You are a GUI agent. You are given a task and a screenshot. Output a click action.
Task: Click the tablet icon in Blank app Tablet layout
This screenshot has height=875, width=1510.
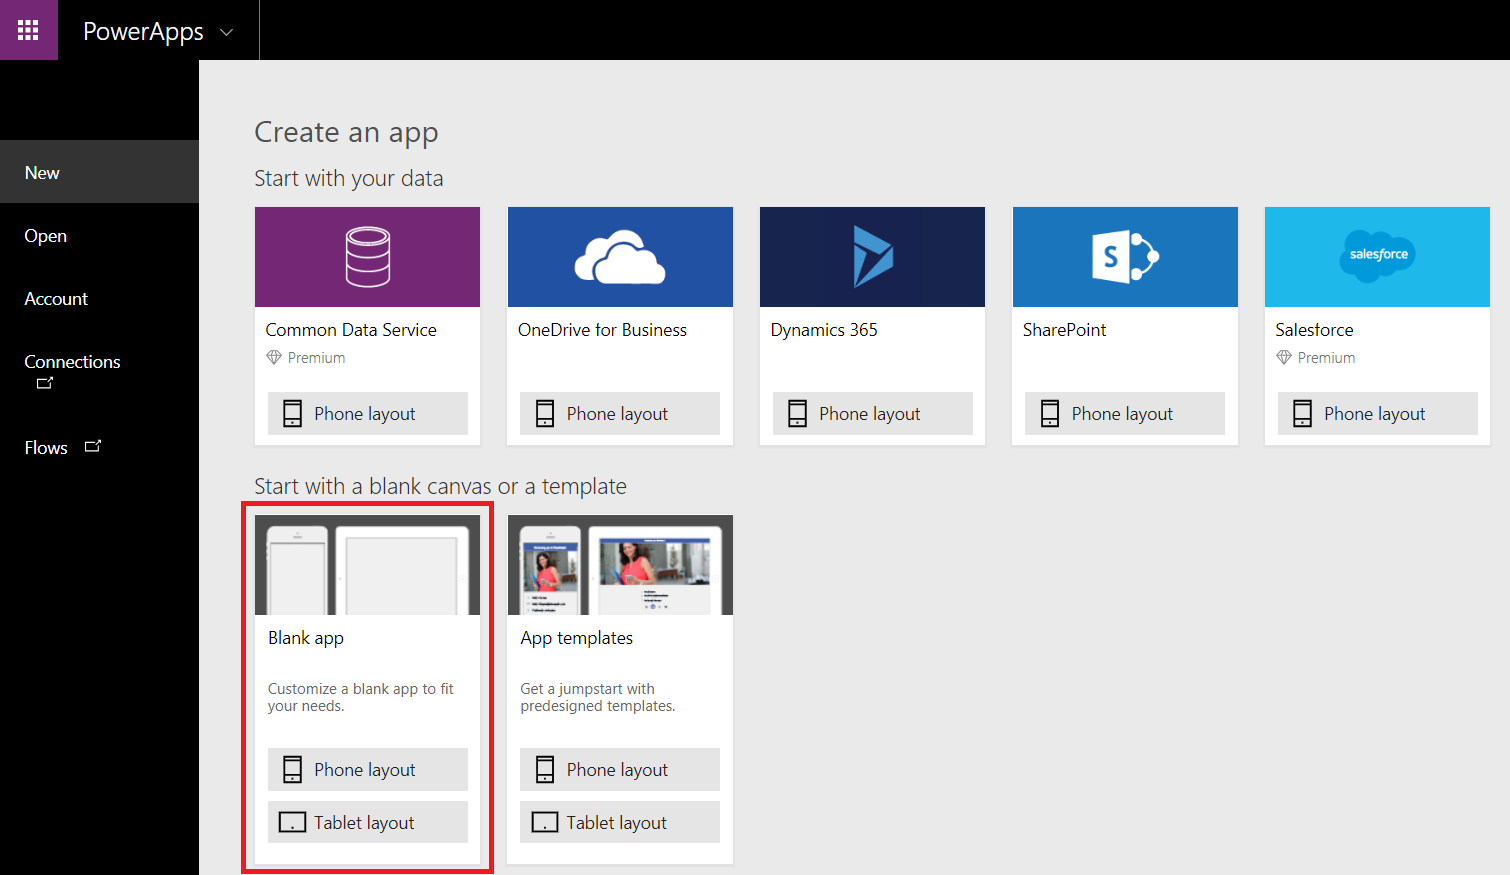coord(292,822)
